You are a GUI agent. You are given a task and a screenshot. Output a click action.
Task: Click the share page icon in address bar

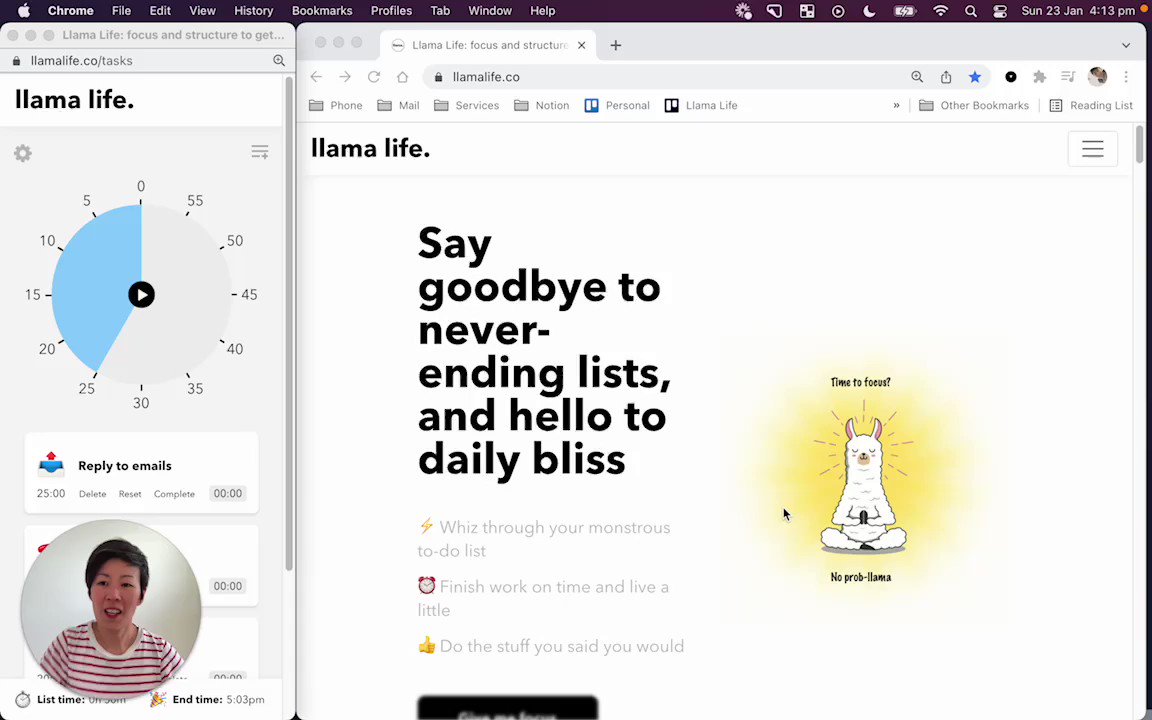(946, 76)
